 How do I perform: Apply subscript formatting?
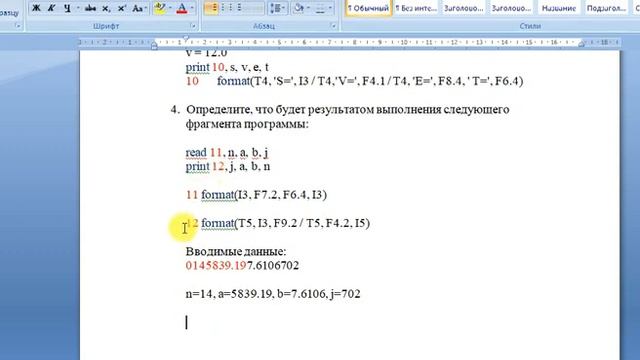[106, 8]
